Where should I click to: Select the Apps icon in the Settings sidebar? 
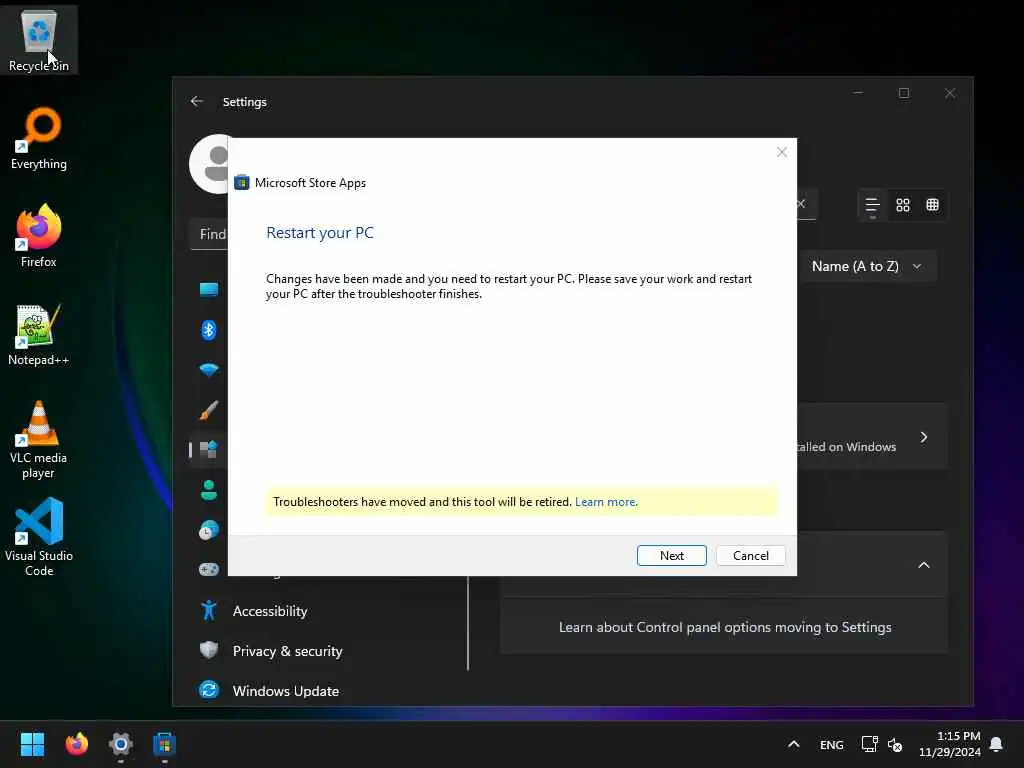pos(209,449)
